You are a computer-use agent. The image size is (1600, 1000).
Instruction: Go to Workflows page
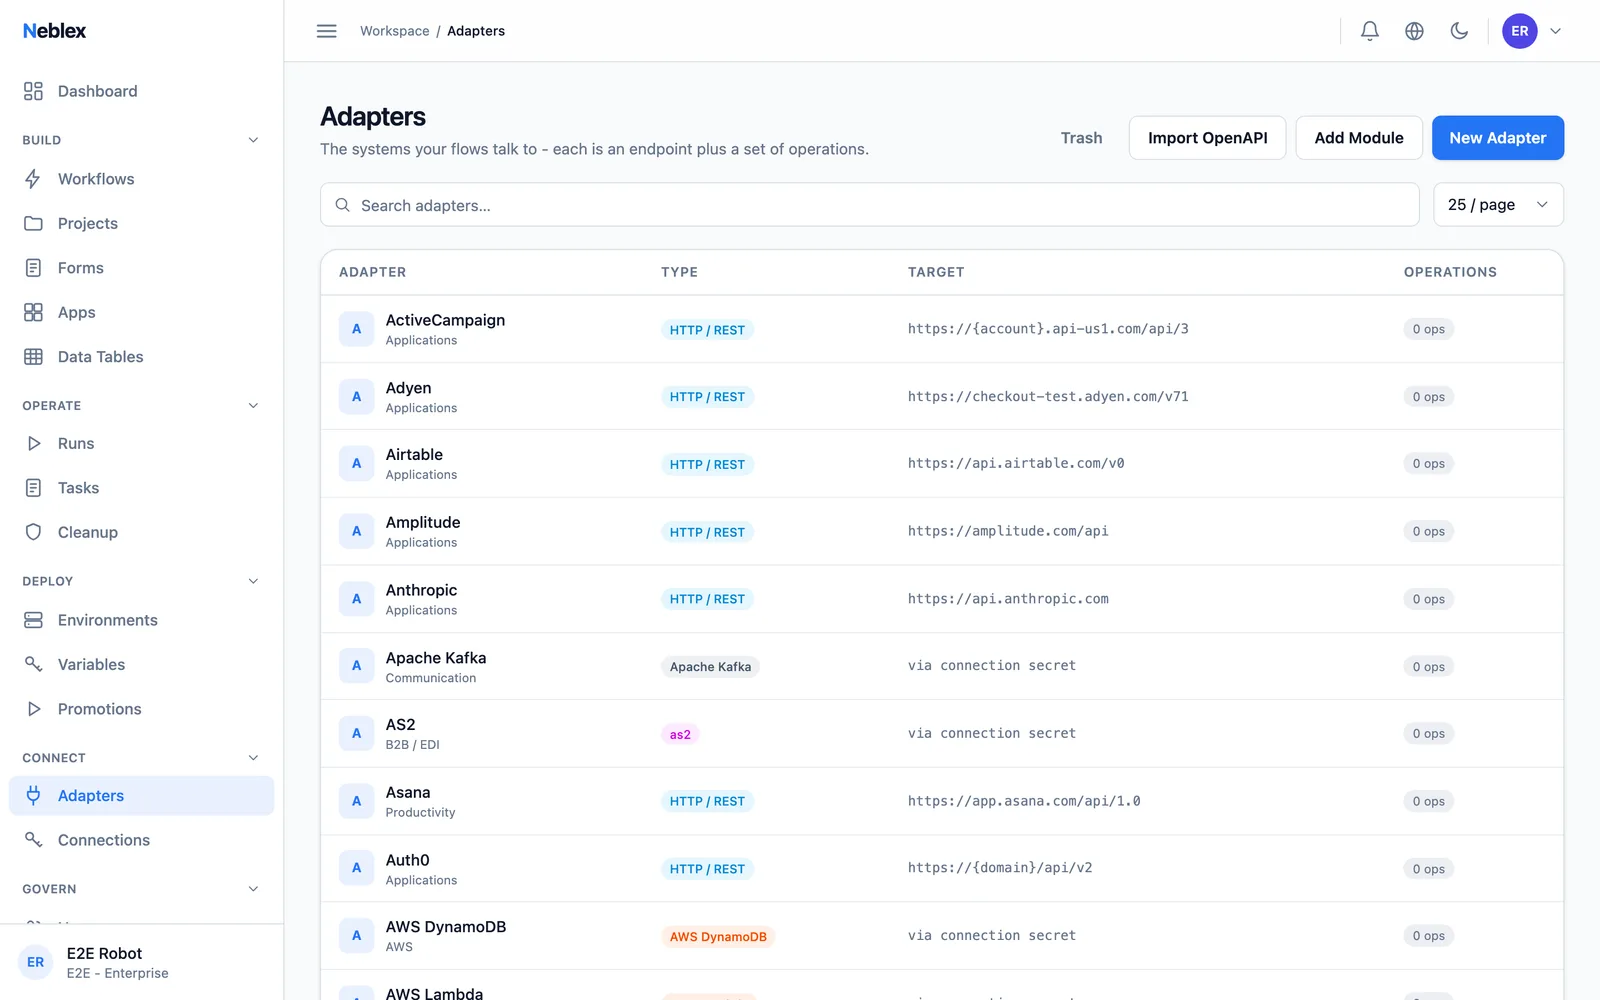pos(141,179)
